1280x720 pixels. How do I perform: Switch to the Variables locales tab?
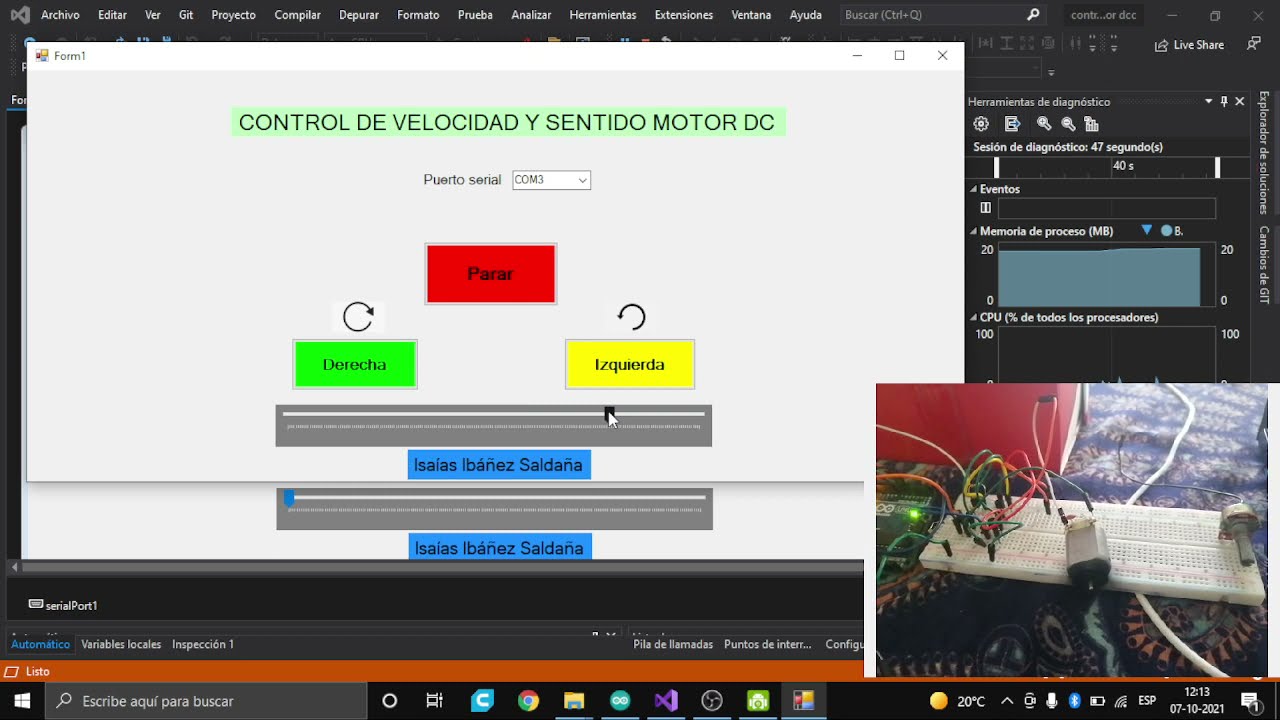pyautogui.click(x=121, y=644)
